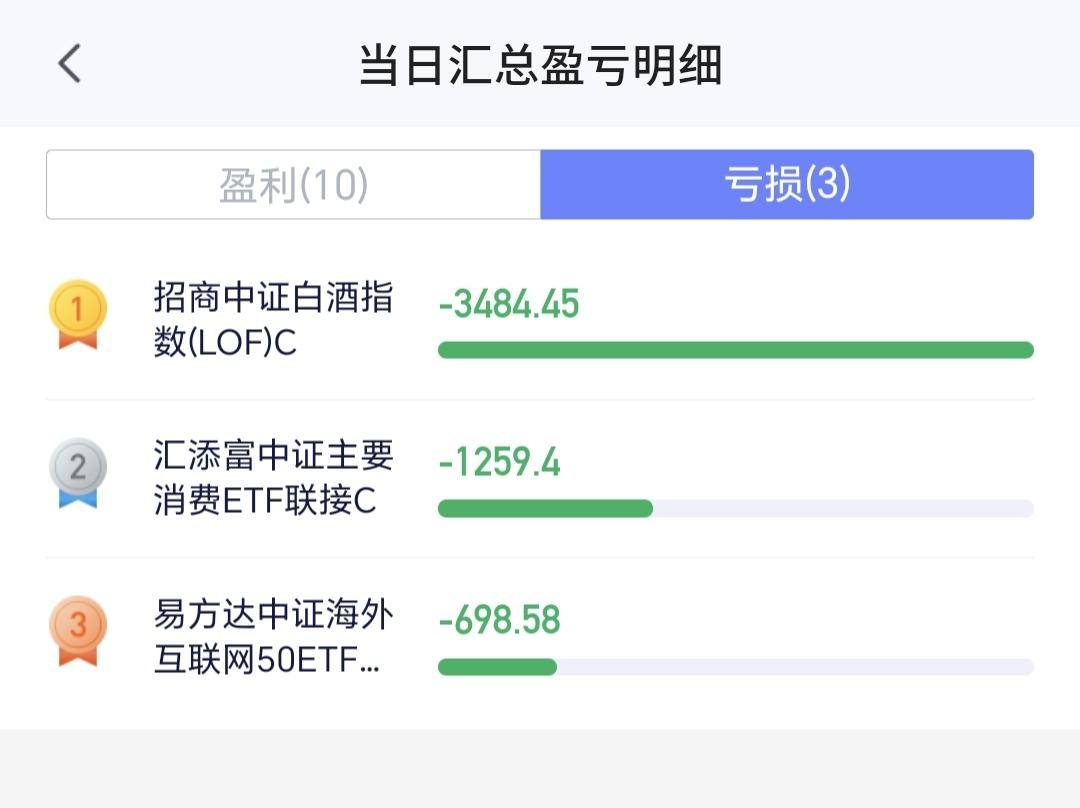Image resolution: width=1080 pixels, height=808 pixels.
Task: Click the short green bar for 海外互联网50ETF
Action: point(497,667)
